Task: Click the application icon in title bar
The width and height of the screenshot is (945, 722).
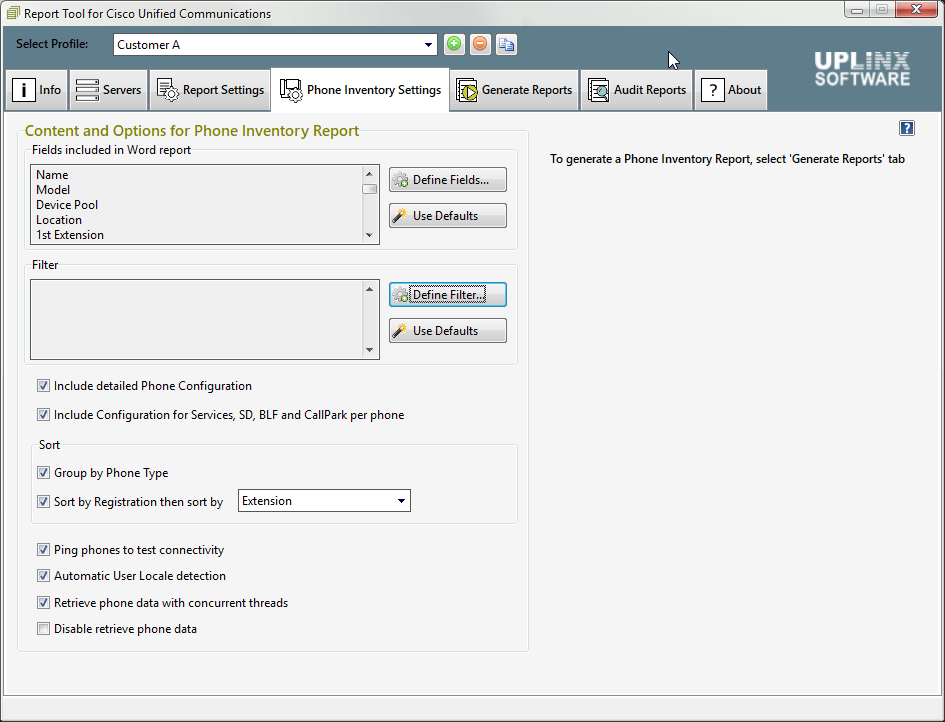Action: 13,13
